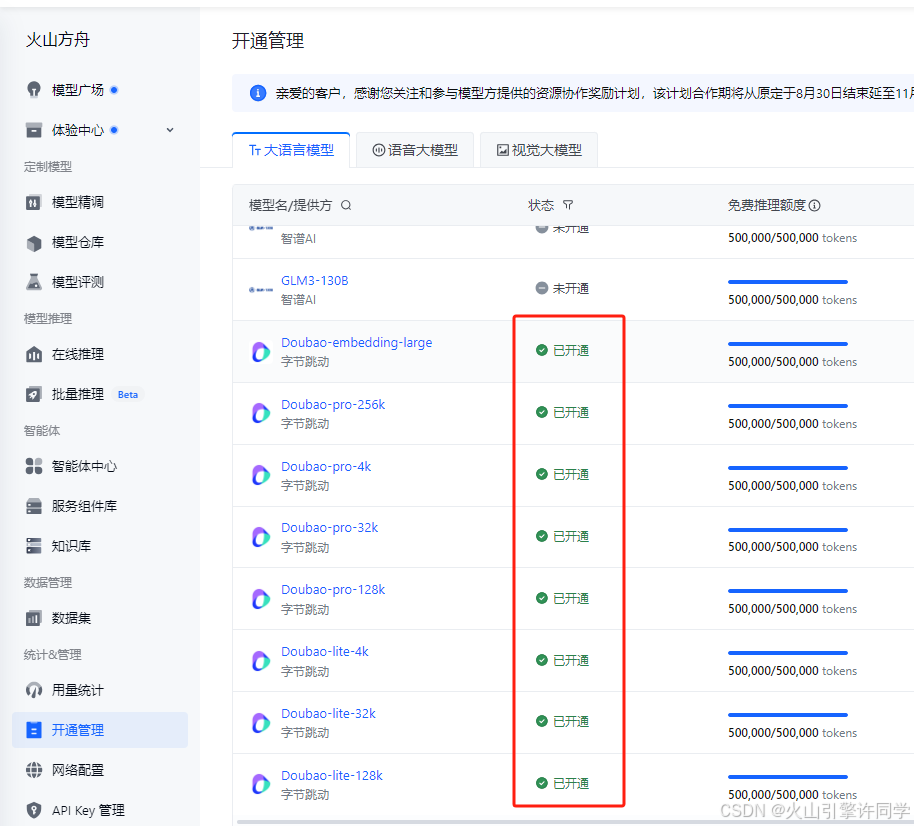Open the 模型精调 menu item
This screenshot has height=826, width=914.
point(78,202)
